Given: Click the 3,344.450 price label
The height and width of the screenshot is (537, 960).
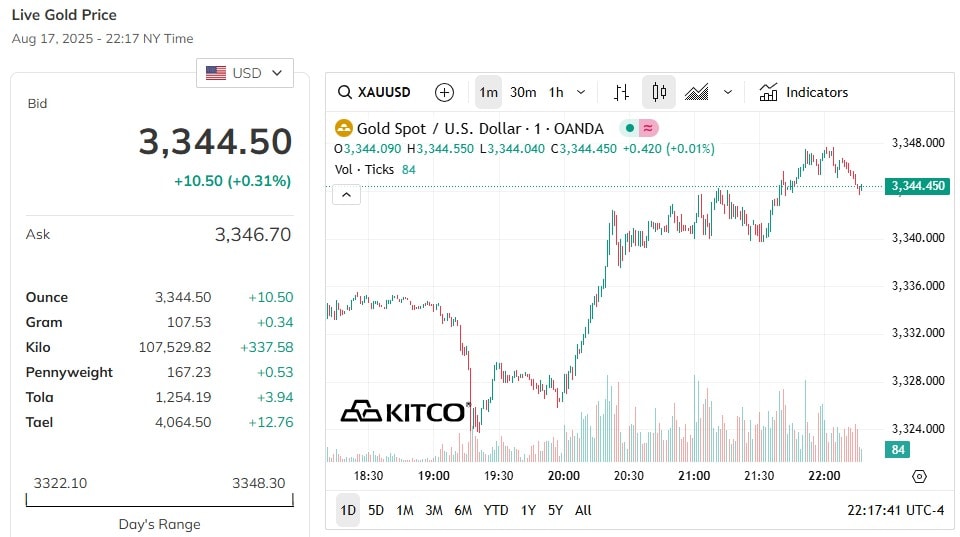Looking at the screenshot, I should pyautogui.click(x=917, y=186).
